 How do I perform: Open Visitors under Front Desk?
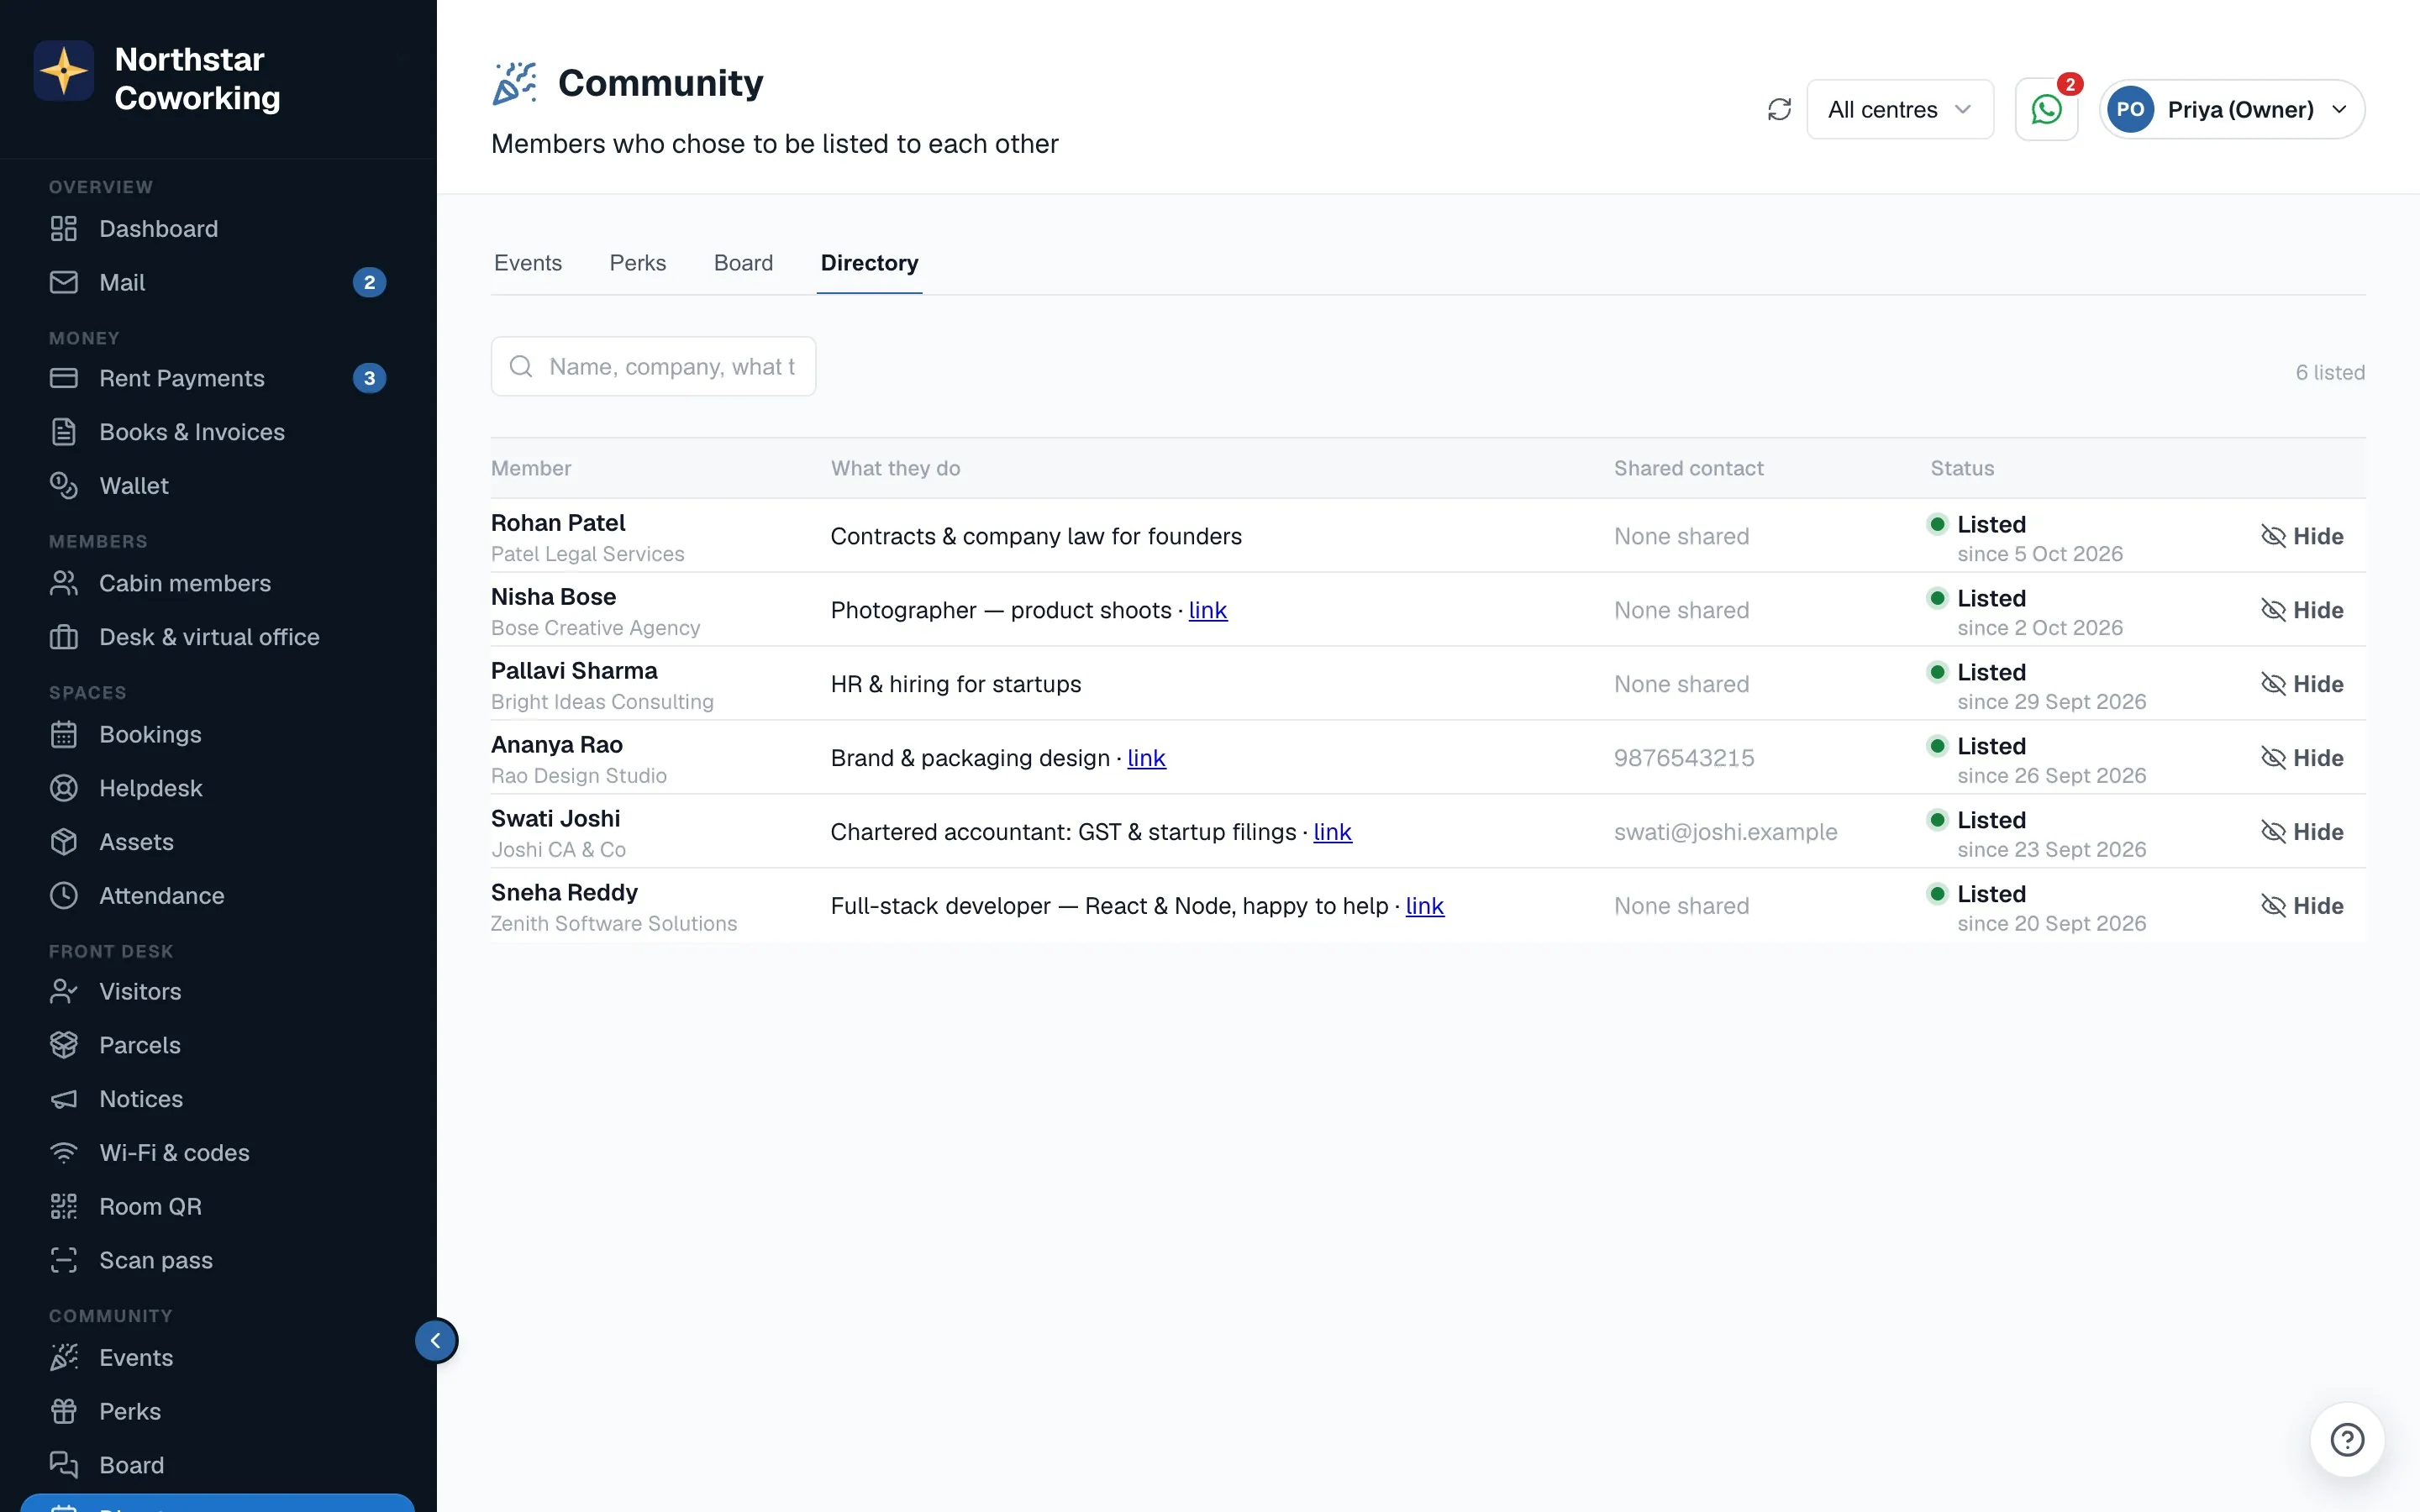click(217, 992)
